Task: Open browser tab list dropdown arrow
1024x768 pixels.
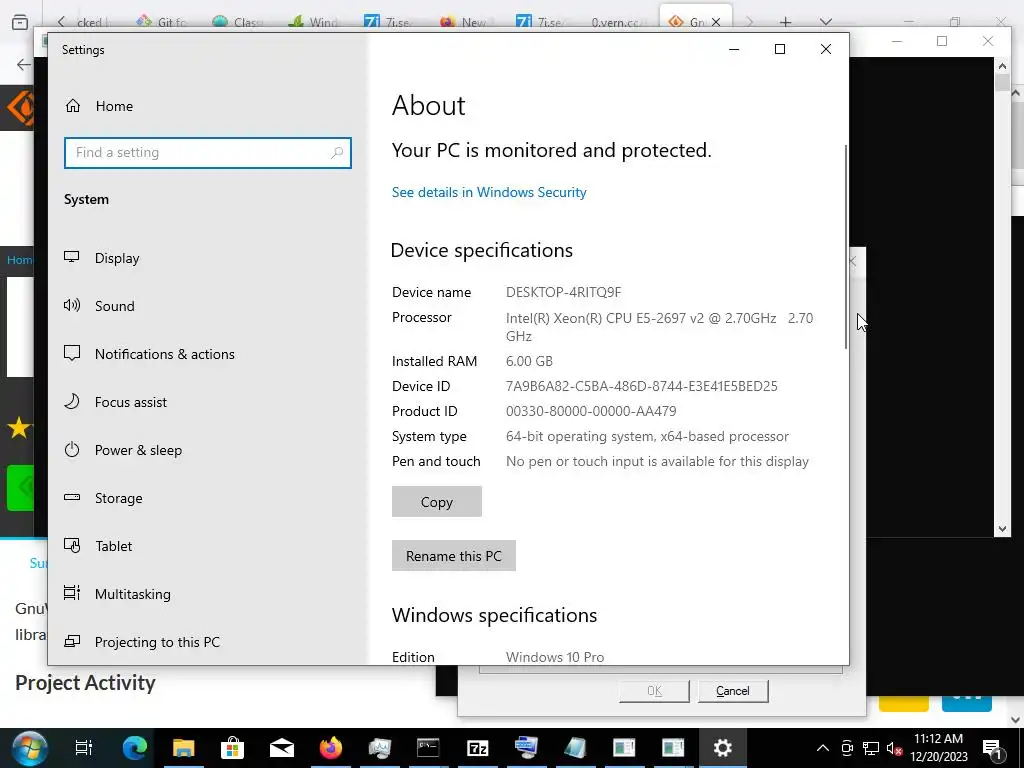Action: (825, 22)
